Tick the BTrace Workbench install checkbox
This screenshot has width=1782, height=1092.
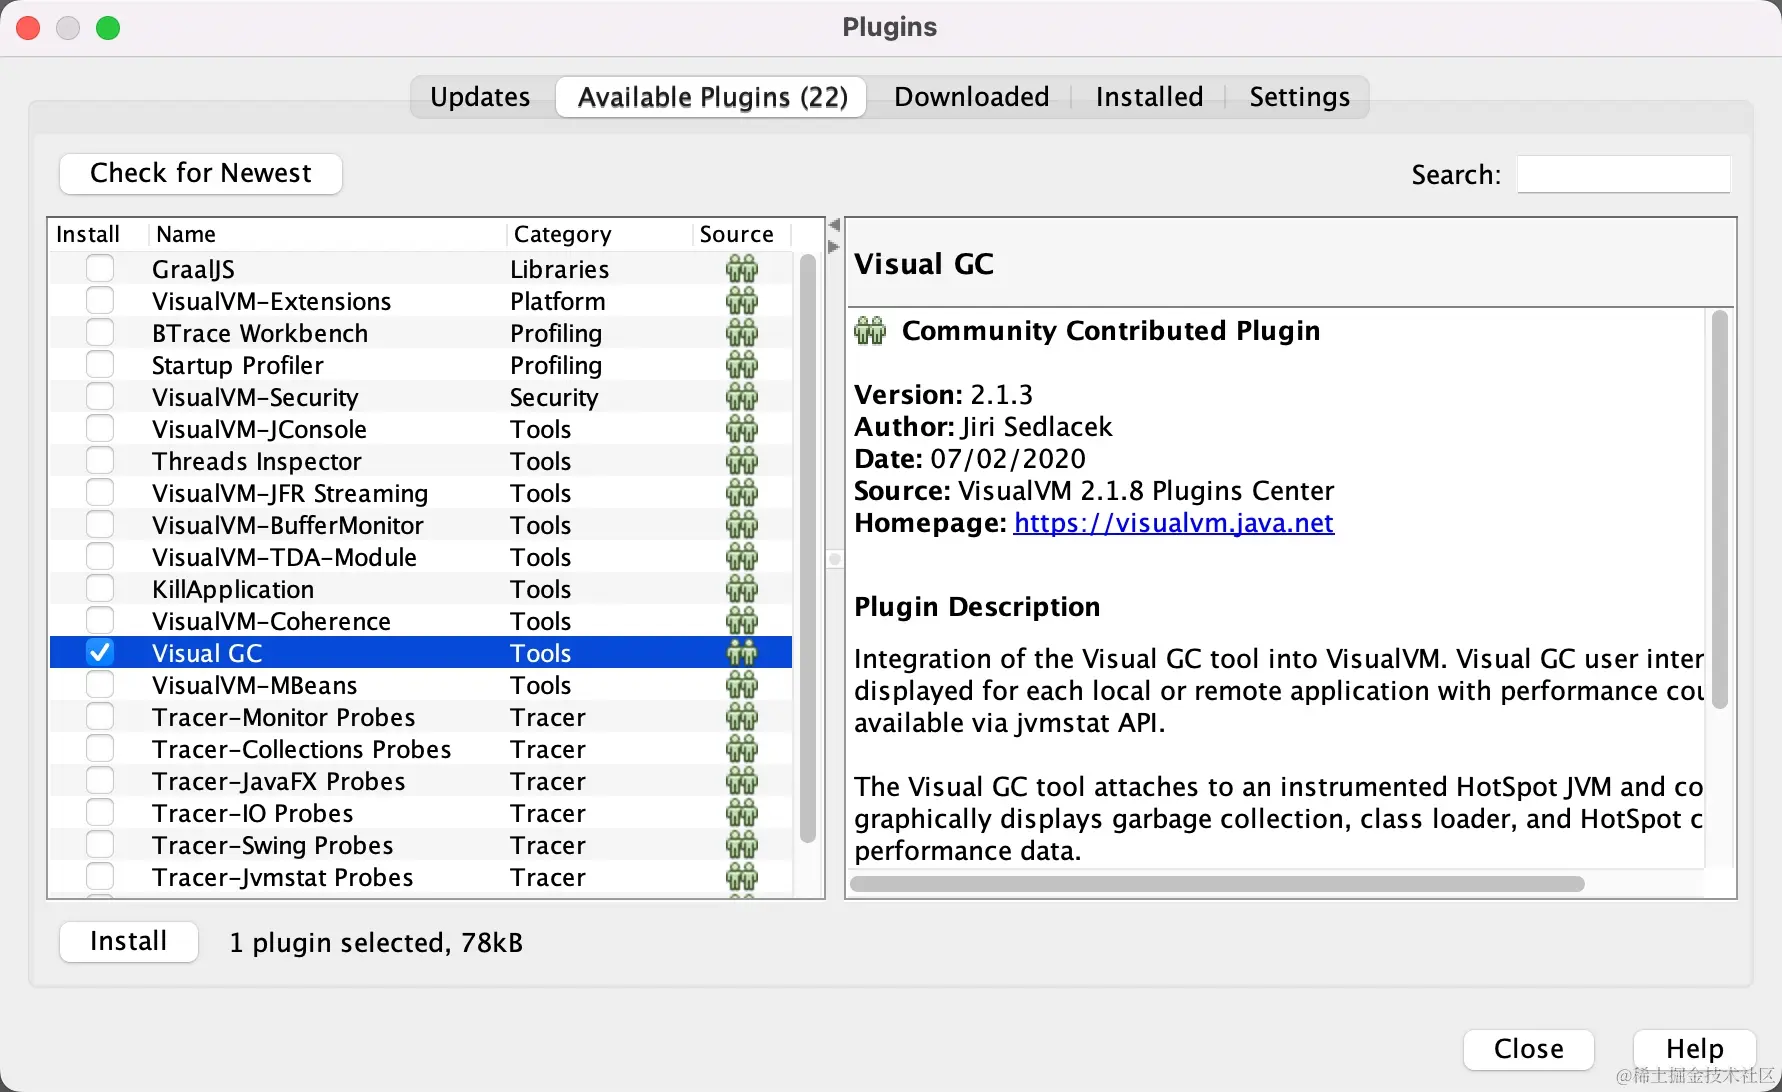[100, 332]
